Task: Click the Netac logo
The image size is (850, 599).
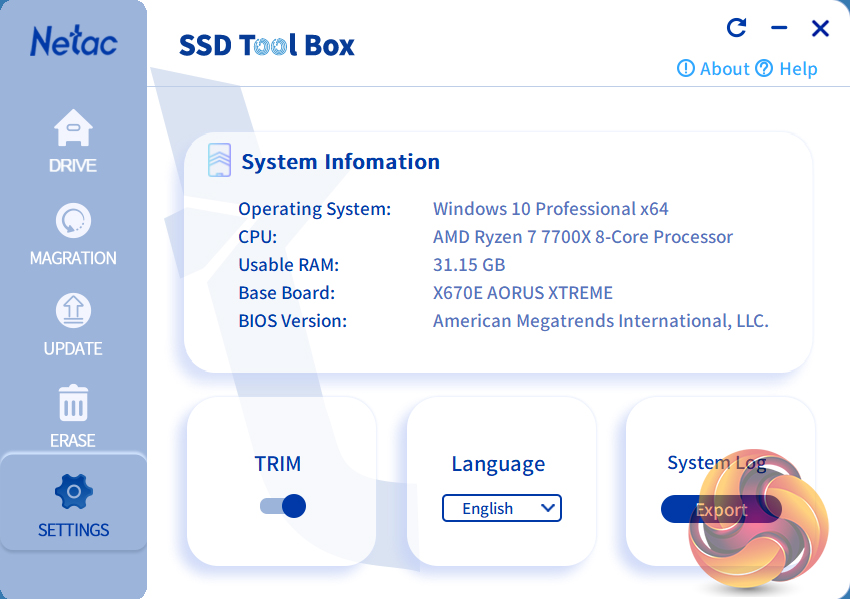Action: click(73, 41)
